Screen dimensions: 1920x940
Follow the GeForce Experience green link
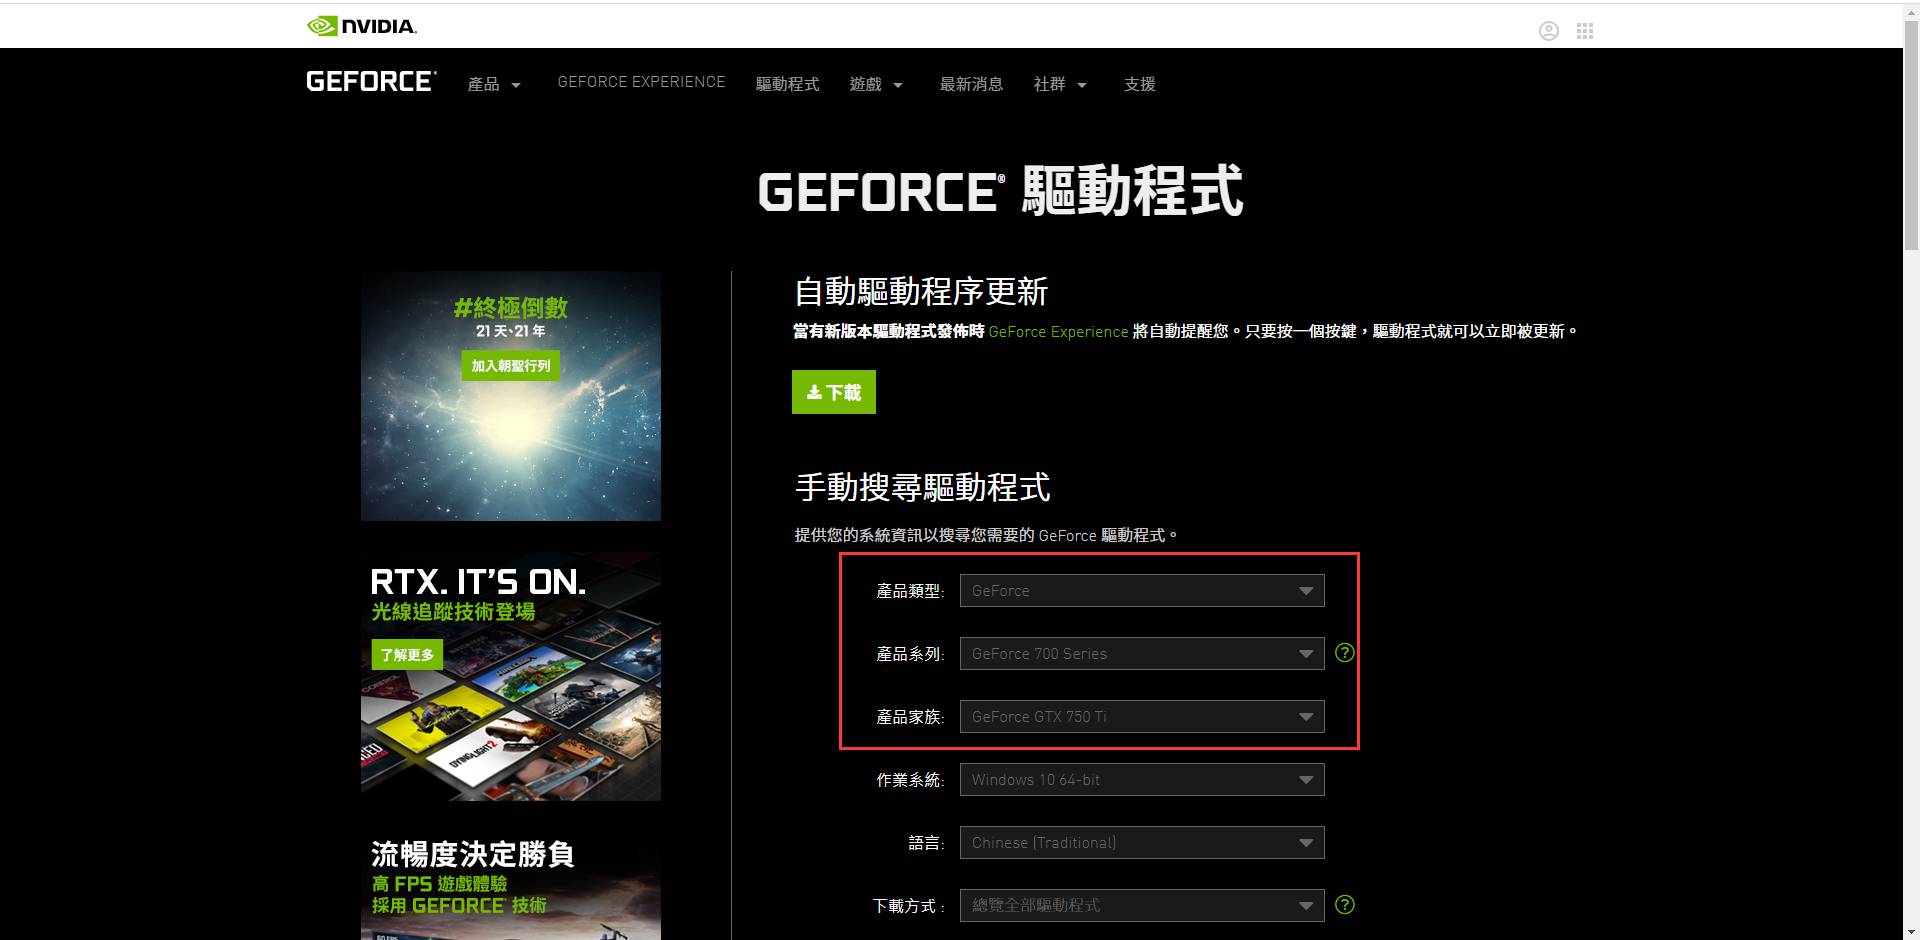[x=1058, y=332]
